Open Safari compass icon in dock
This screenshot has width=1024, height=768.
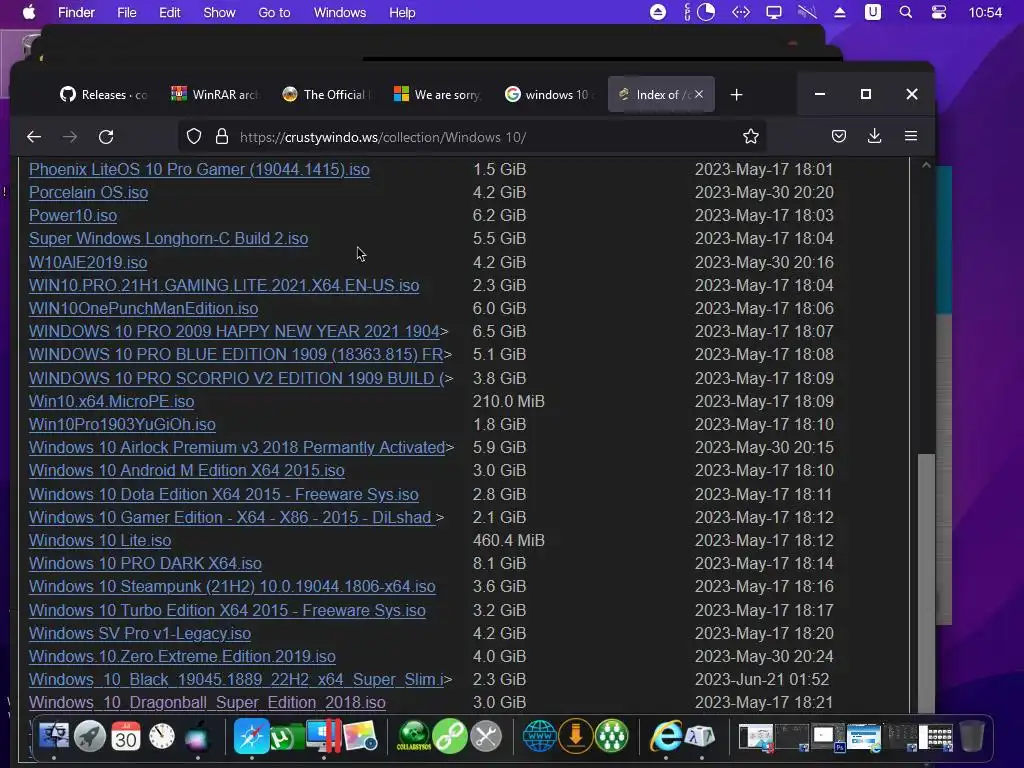251,736
